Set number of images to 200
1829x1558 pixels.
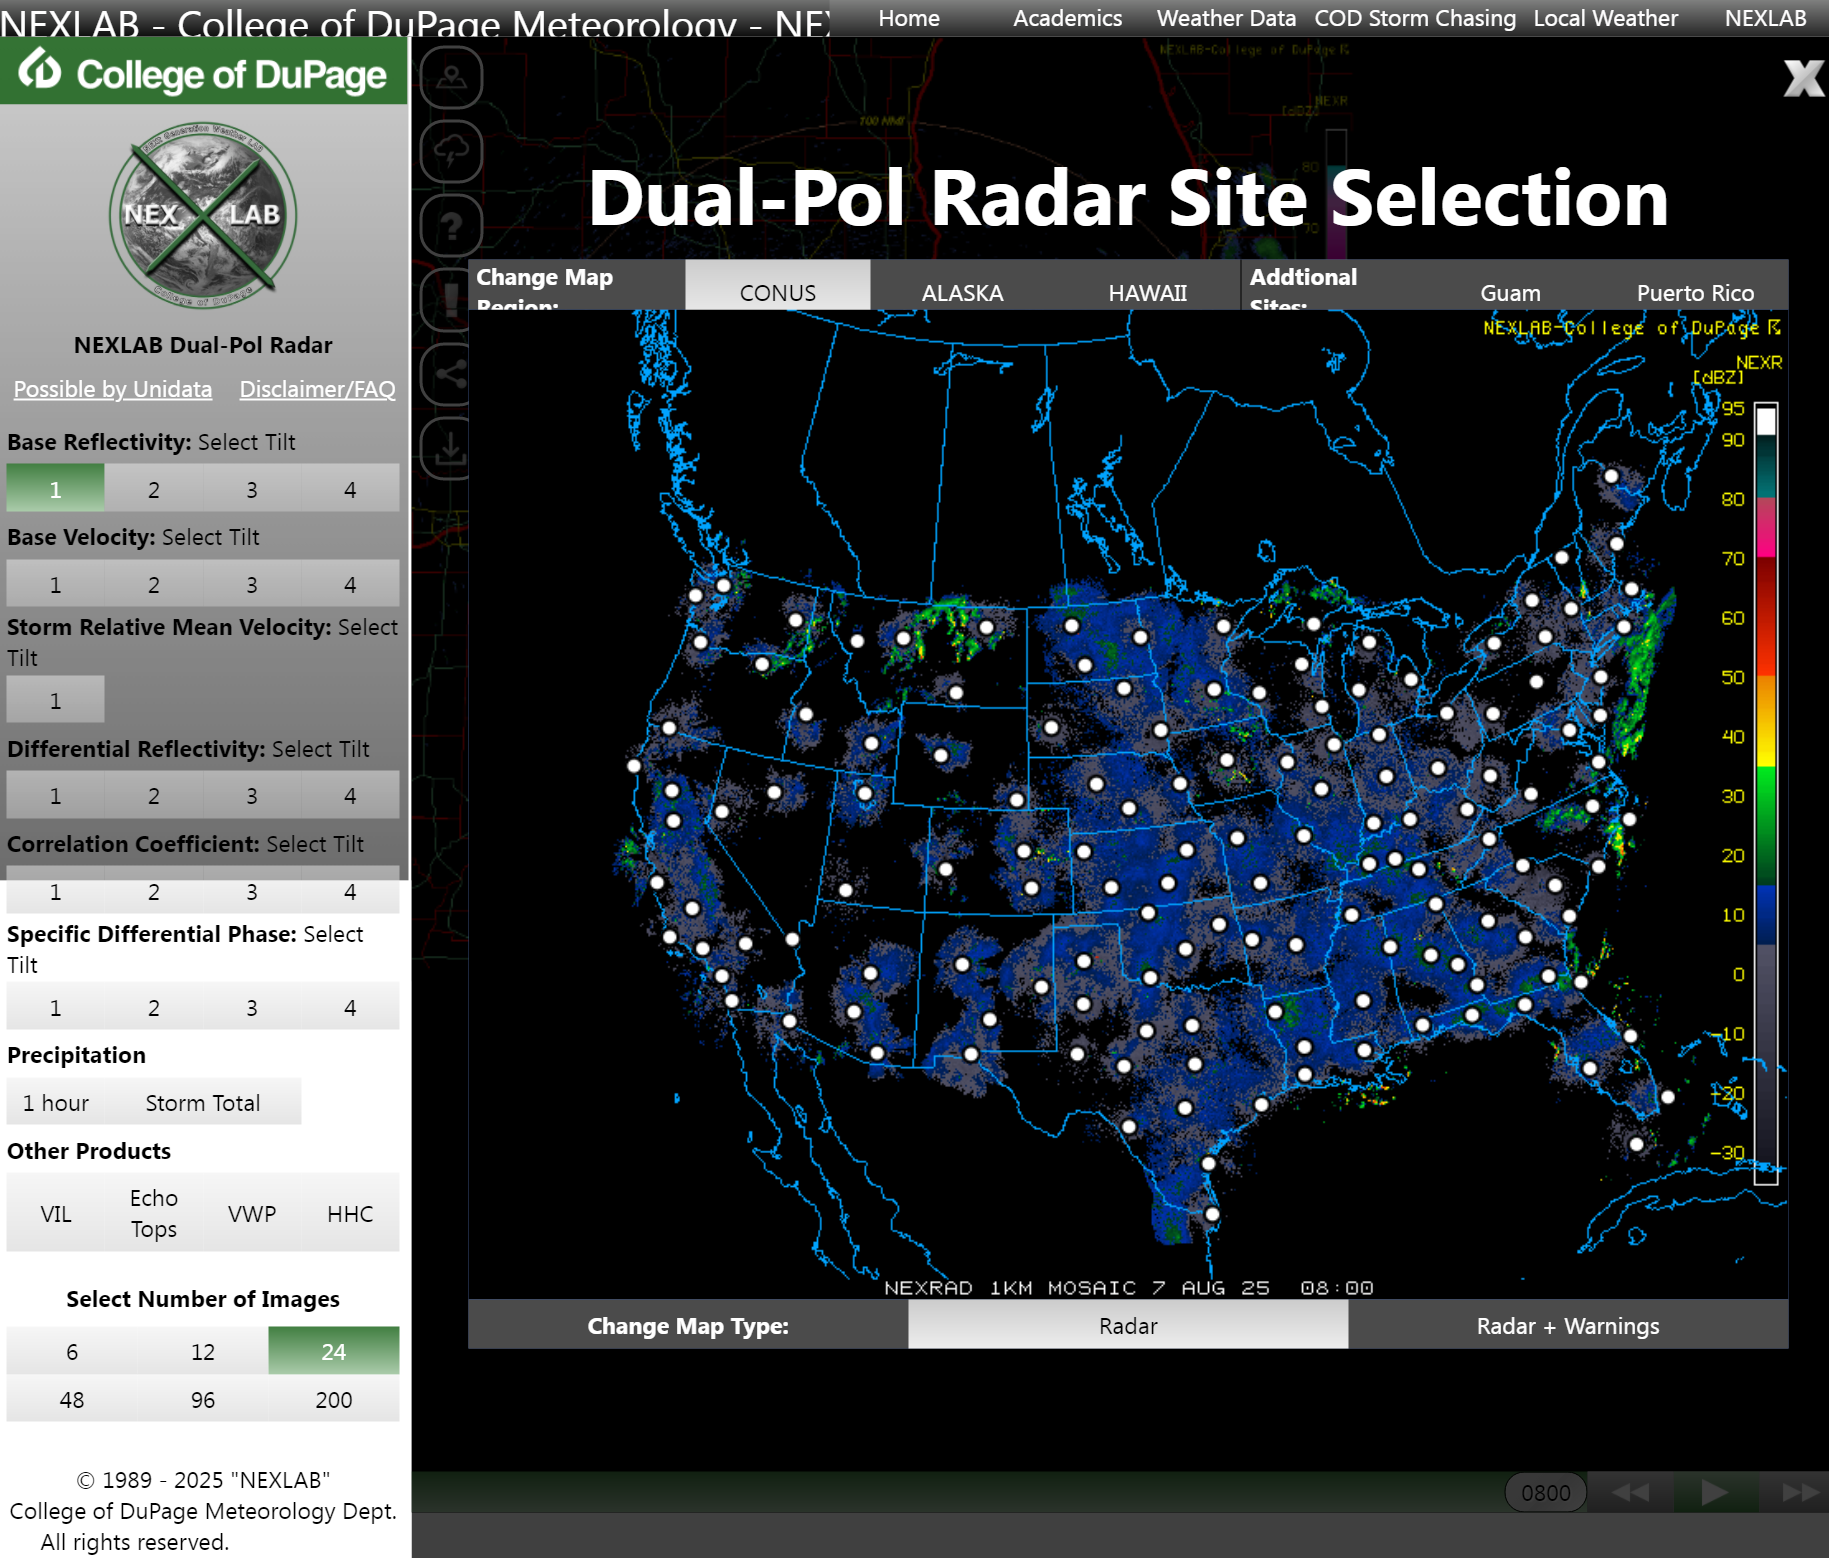tap(334, 1398)
